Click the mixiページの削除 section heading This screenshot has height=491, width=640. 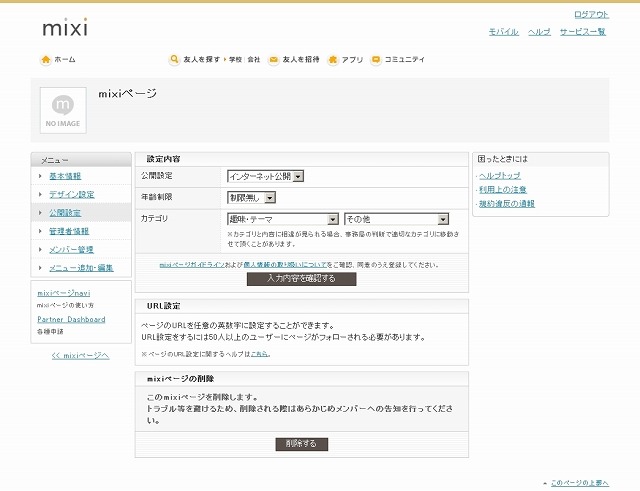[x=180, y=379]
